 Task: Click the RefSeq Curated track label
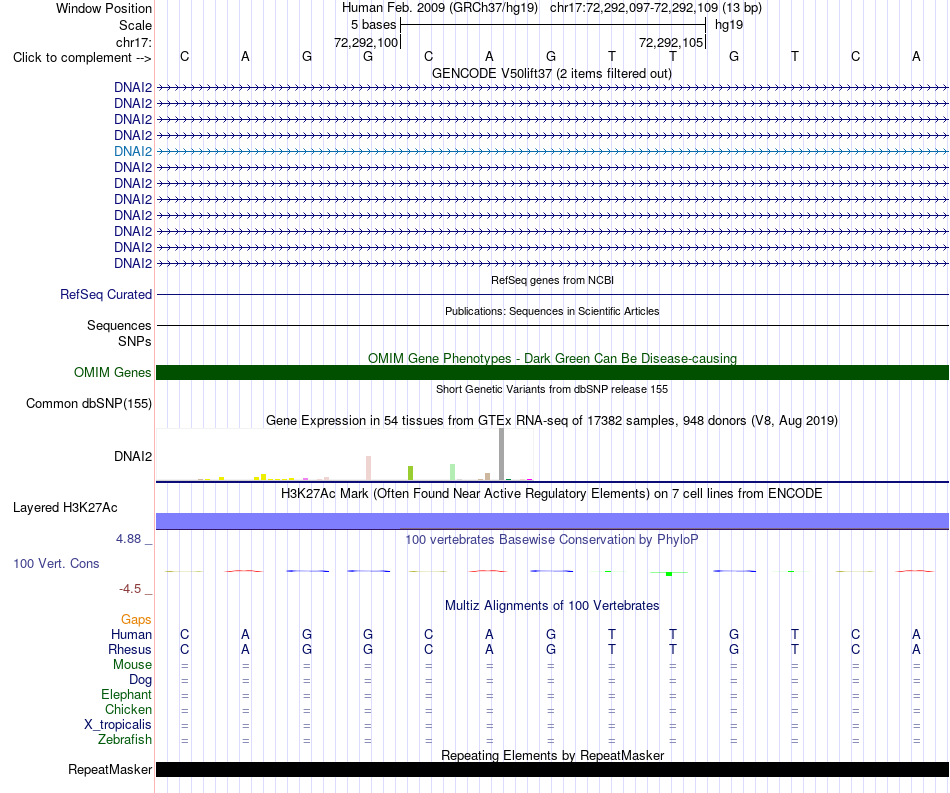pos(105,294)
